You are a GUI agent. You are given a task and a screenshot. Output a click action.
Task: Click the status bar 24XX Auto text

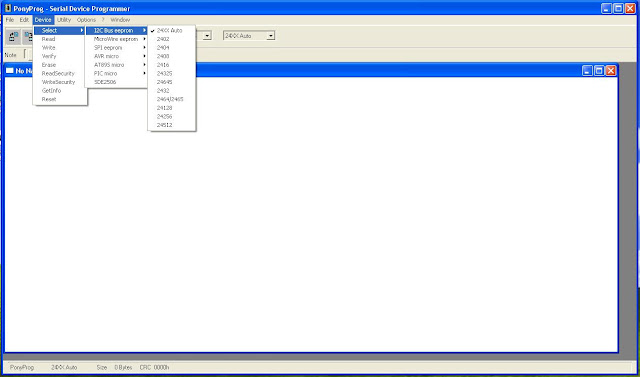[64, 367]
